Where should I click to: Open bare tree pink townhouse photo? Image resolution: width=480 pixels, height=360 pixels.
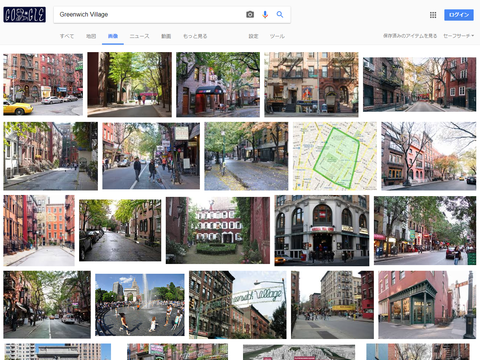point(429,156)
